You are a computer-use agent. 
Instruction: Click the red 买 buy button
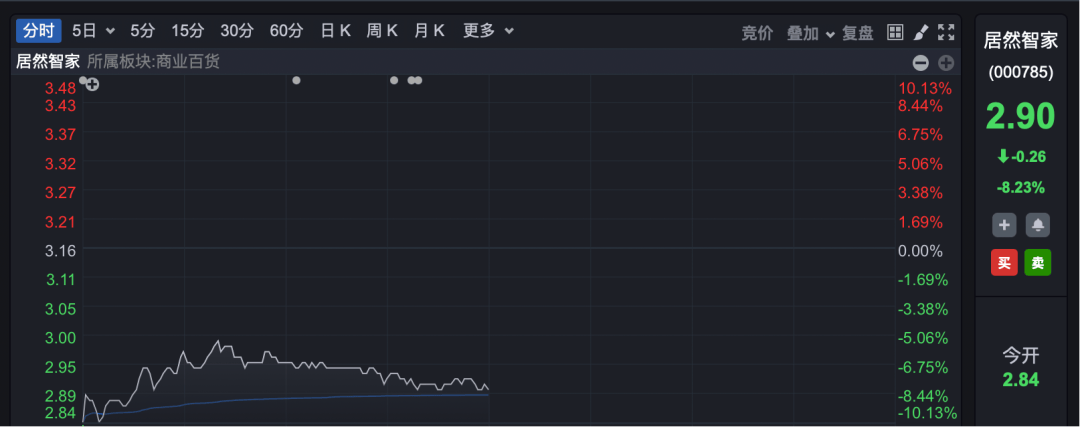[1004, 262]
